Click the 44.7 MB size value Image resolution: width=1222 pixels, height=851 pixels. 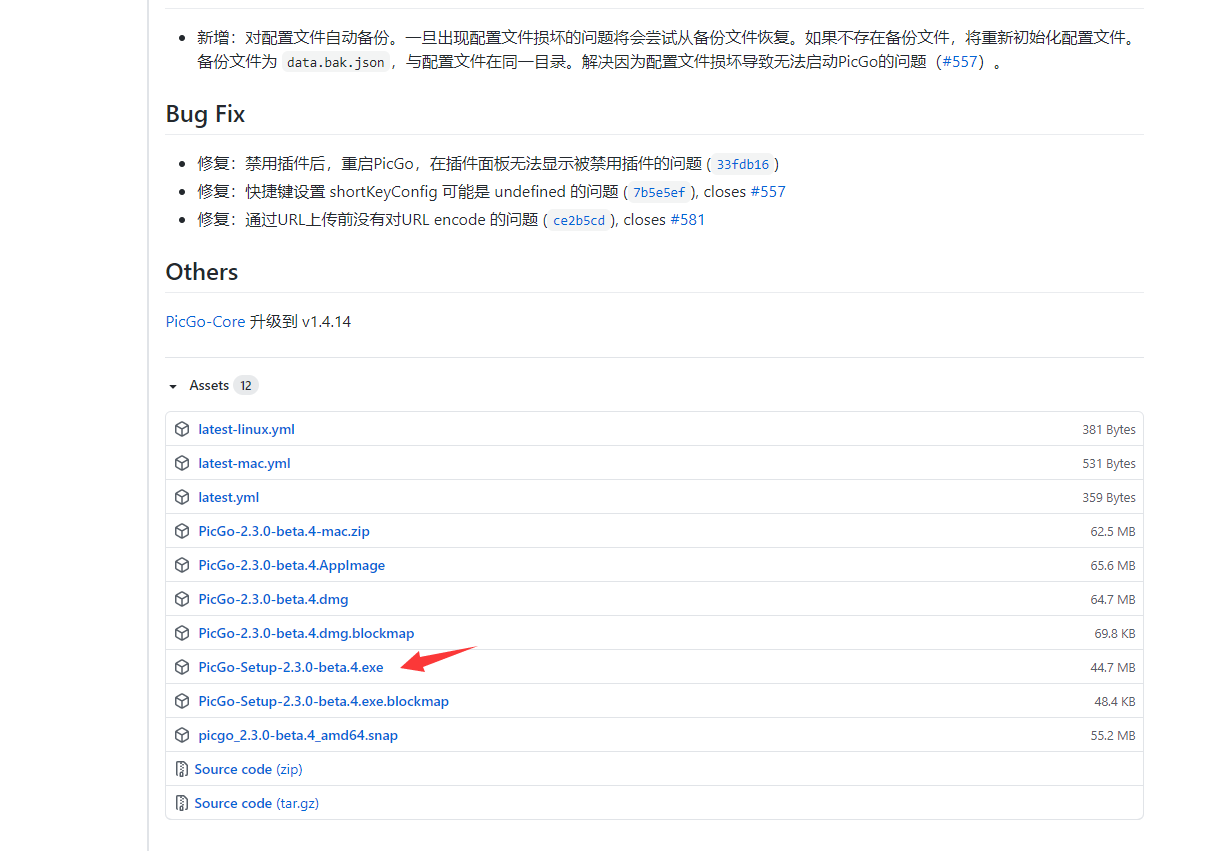[1113, 667]
